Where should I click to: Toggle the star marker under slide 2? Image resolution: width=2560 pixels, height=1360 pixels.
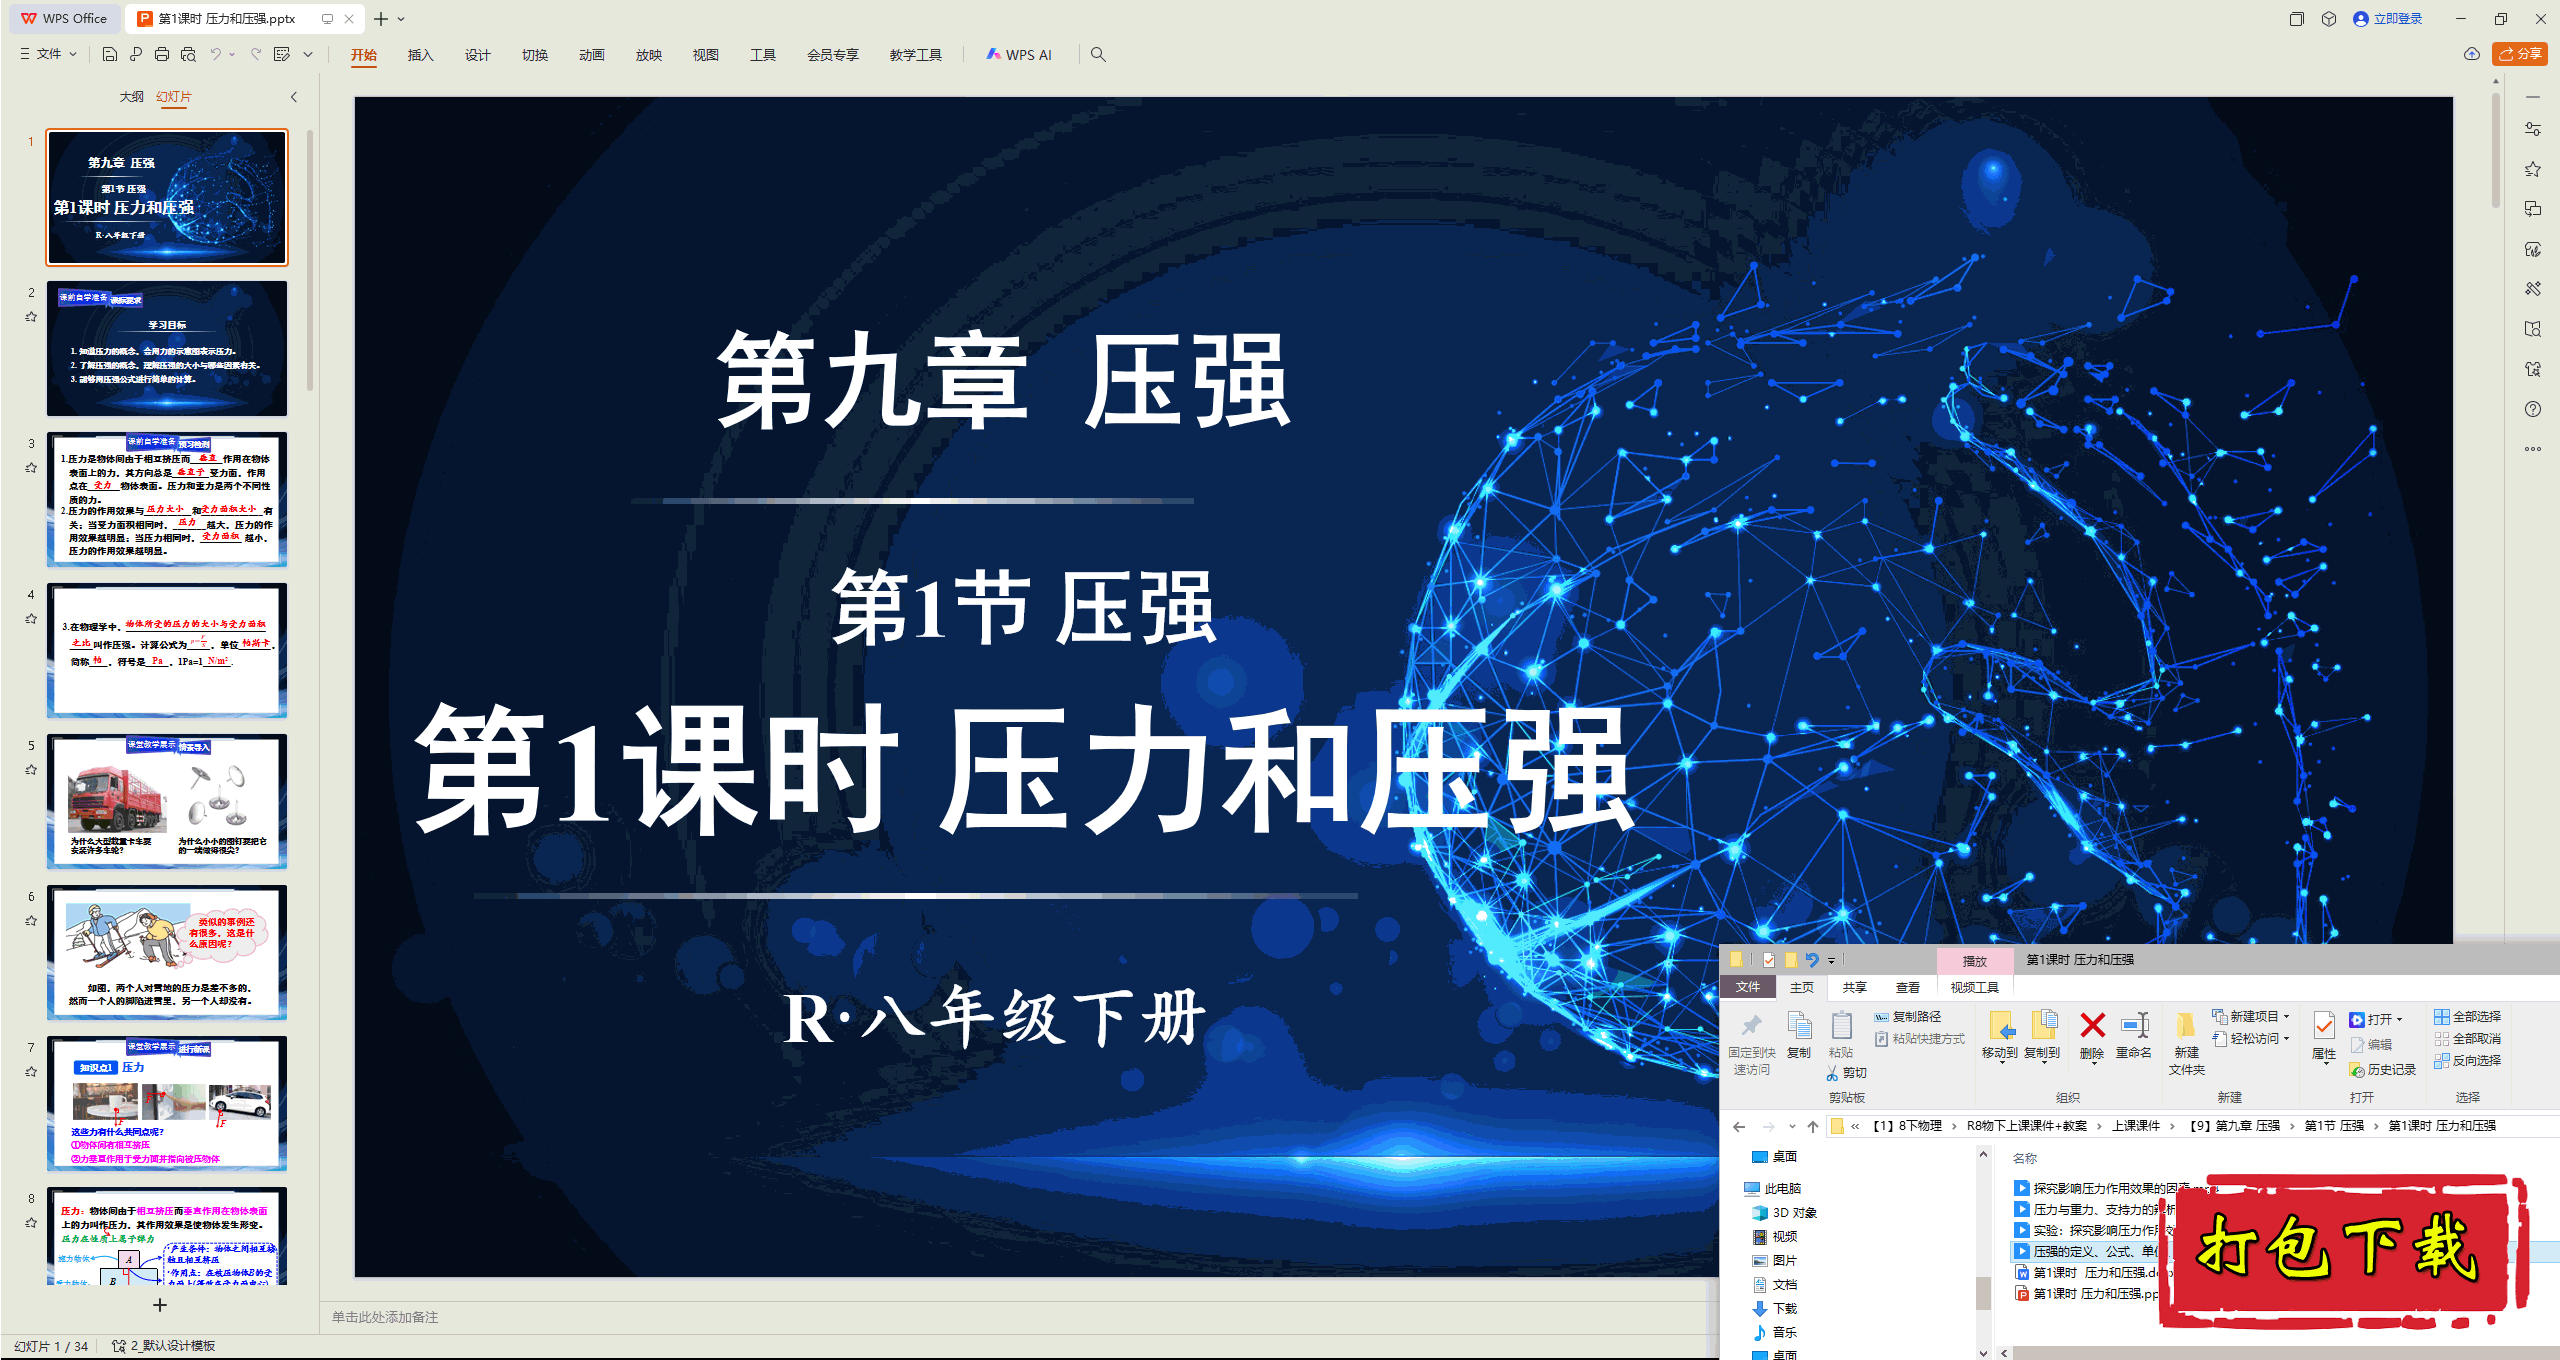tap(31, 317)
